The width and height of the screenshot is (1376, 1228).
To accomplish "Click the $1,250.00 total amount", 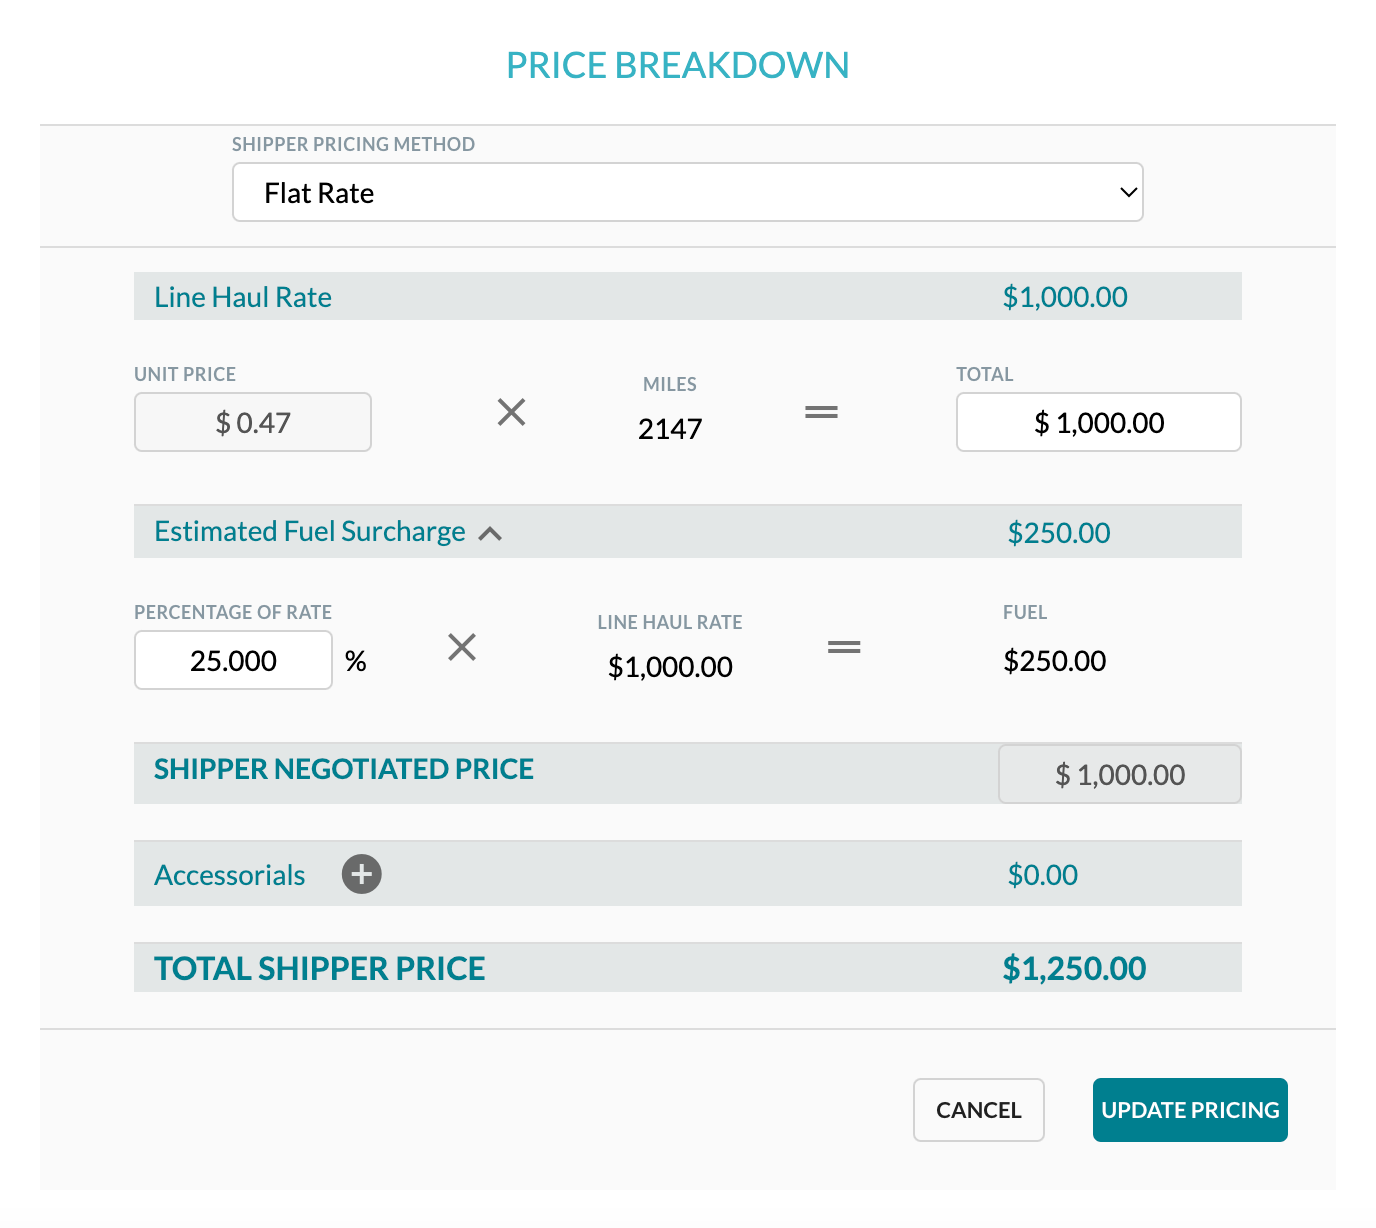I will click(1074, 967).
